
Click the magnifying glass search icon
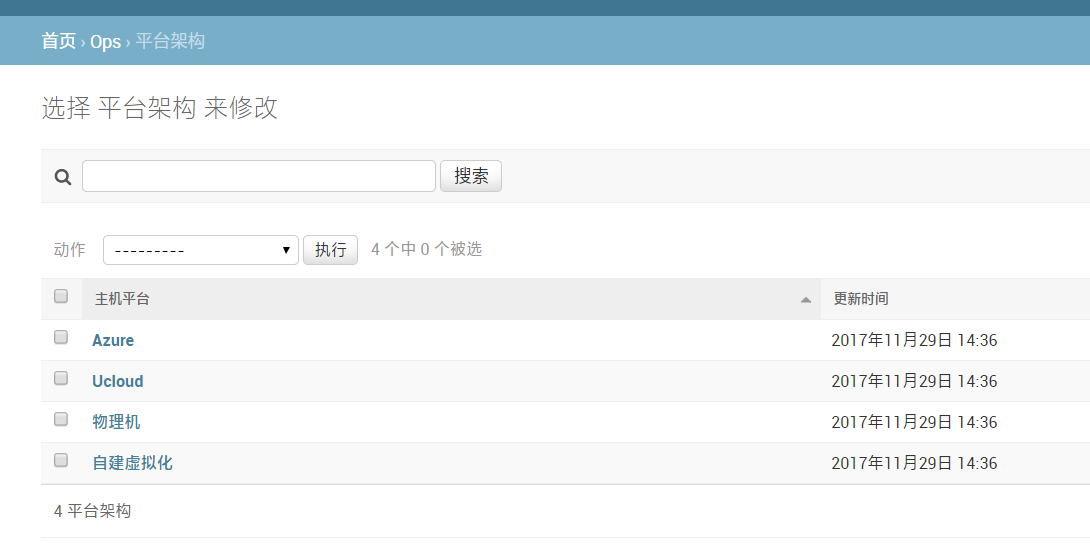tap(62, 177)
